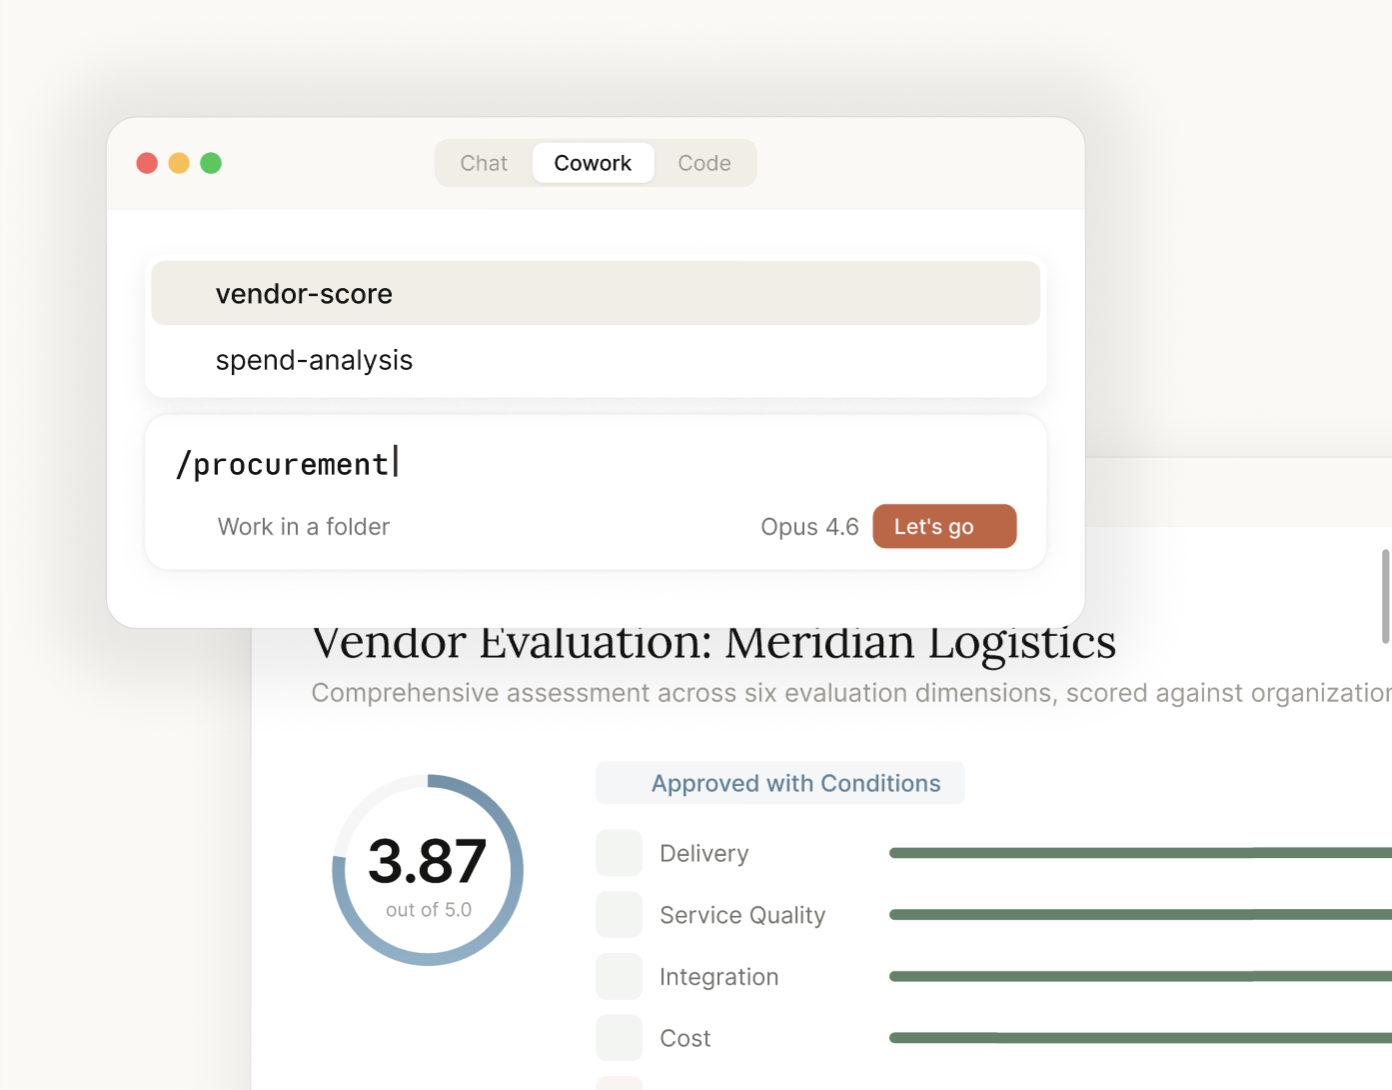Toggle the checkbox beside Integration
The image size is (1392, 1090).
(619, 976)
